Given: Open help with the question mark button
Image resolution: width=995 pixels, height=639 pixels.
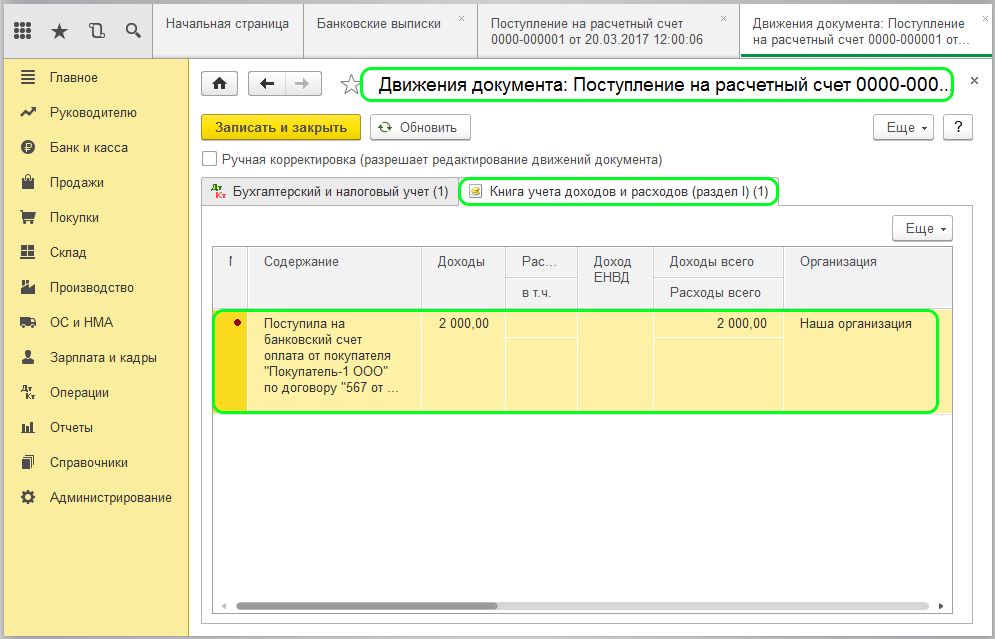Looking at the screenshot, I should pos(957,127).
